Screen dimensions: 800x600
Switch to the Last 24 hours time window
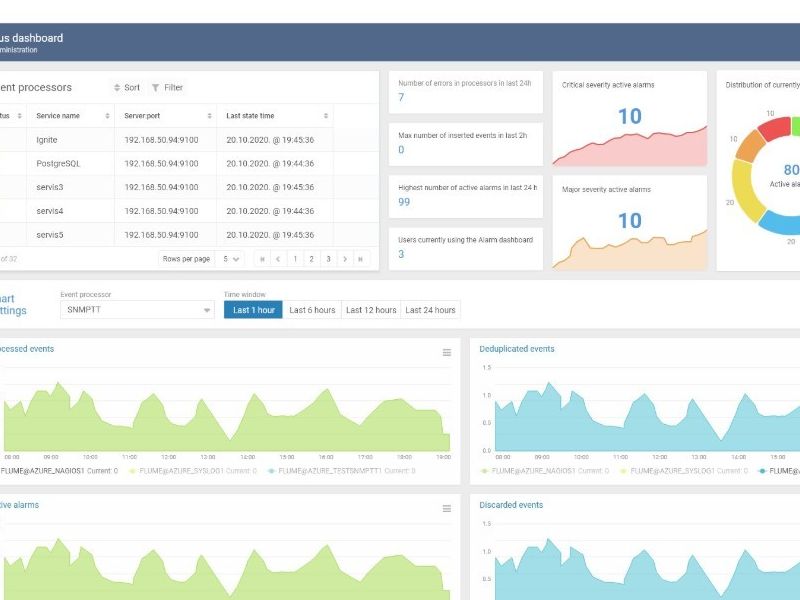point(430,310)
